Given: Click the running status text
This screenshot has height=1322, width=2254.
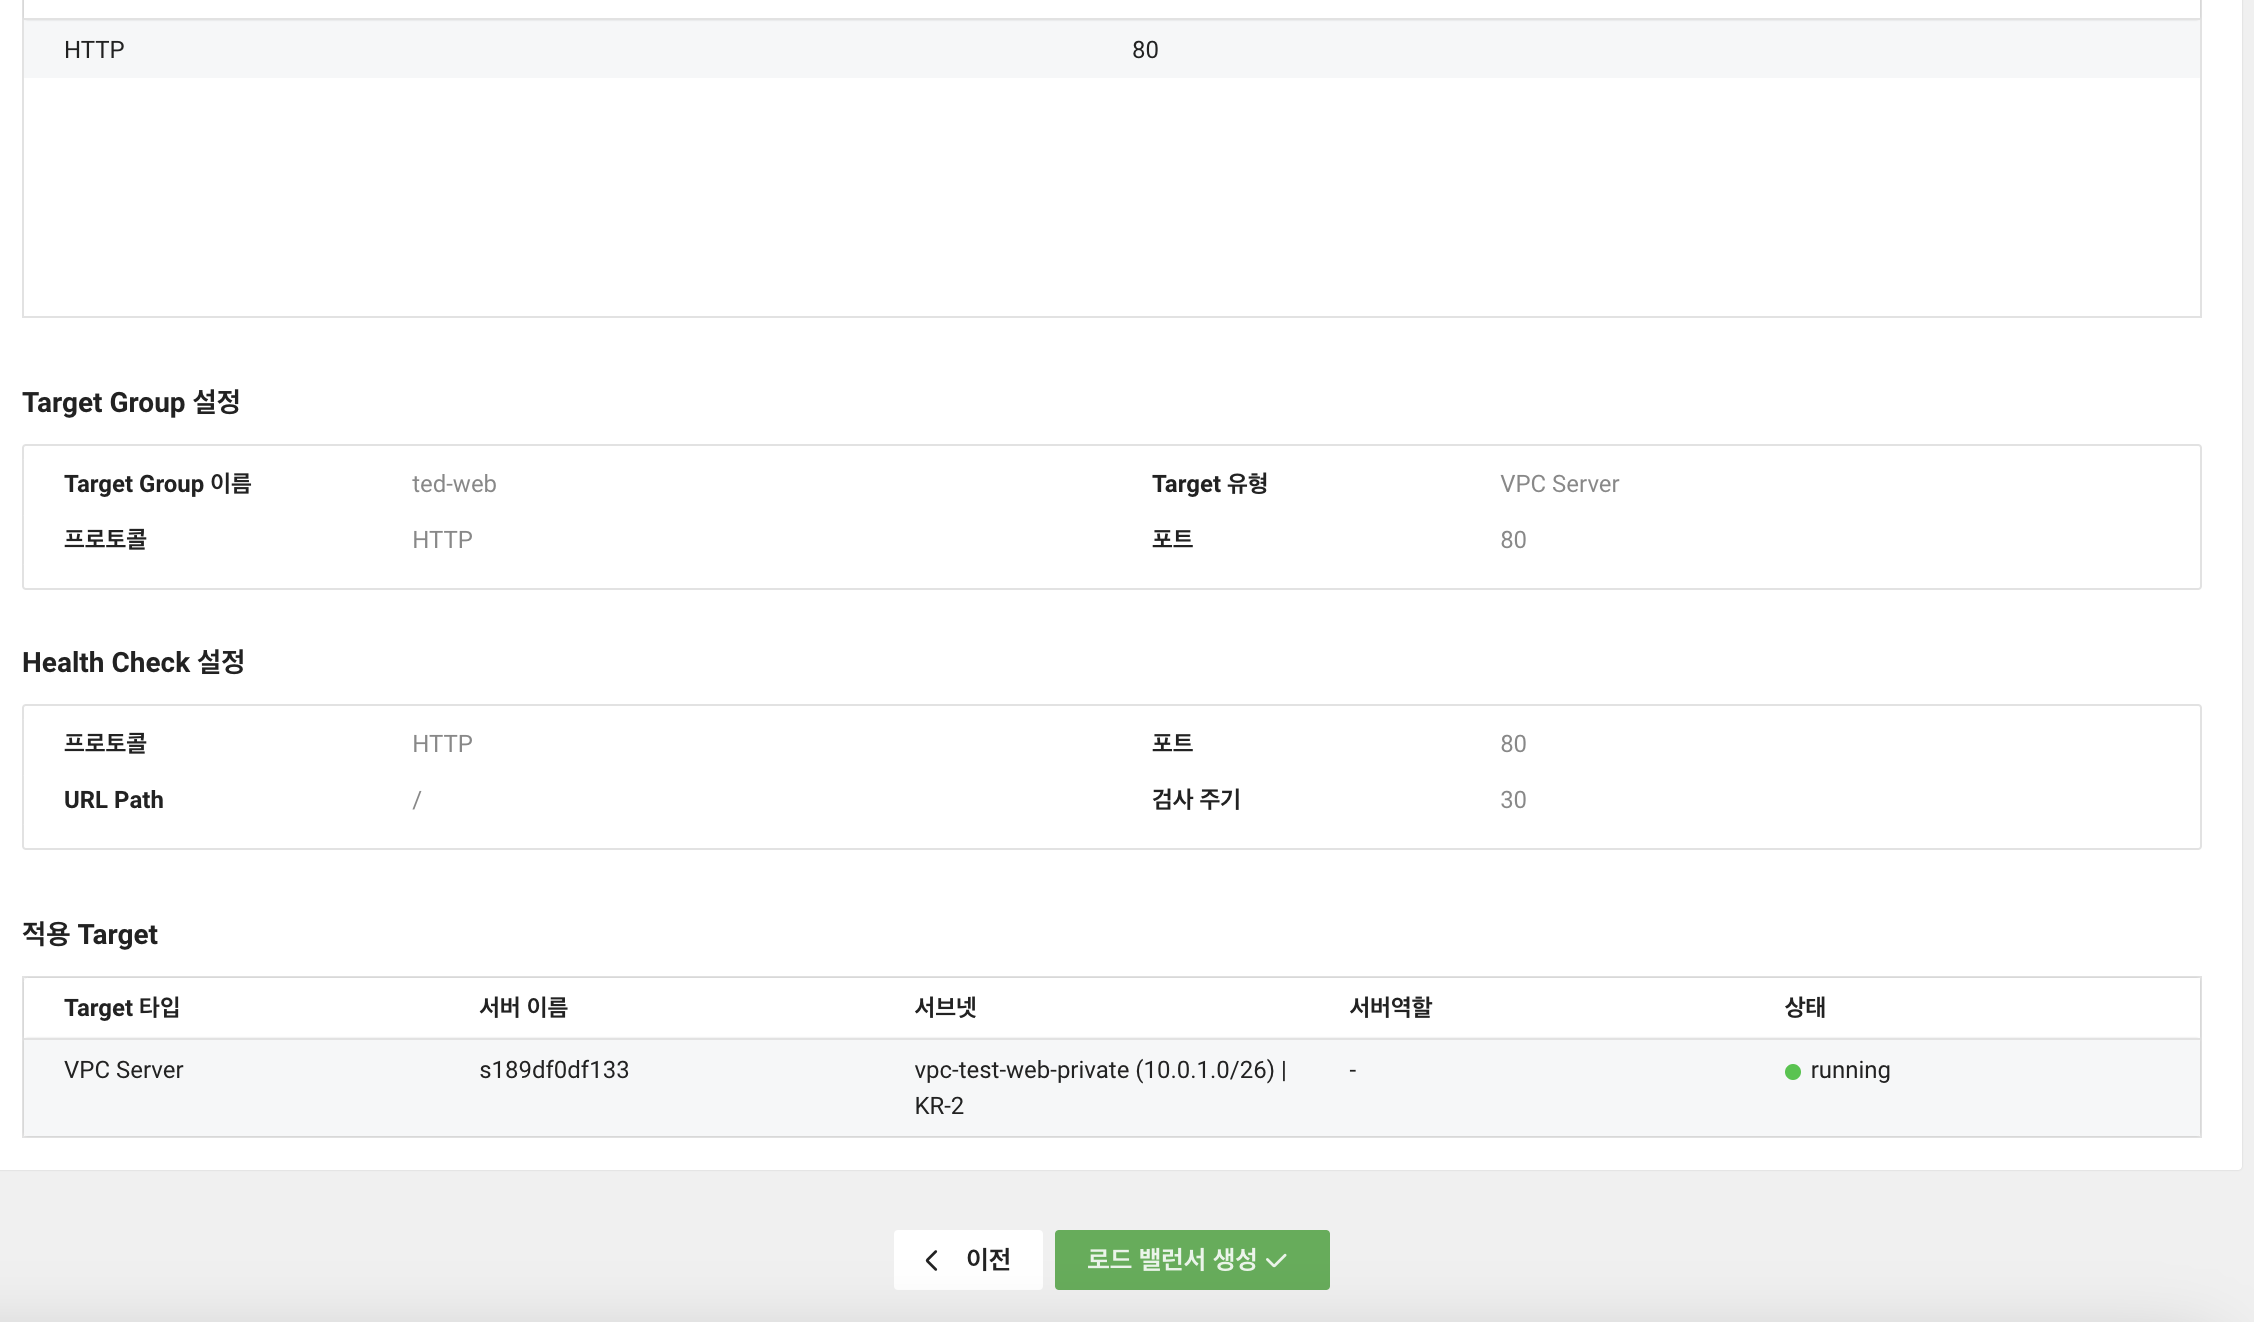Looking at the screenshot, I should 1850,1070.
